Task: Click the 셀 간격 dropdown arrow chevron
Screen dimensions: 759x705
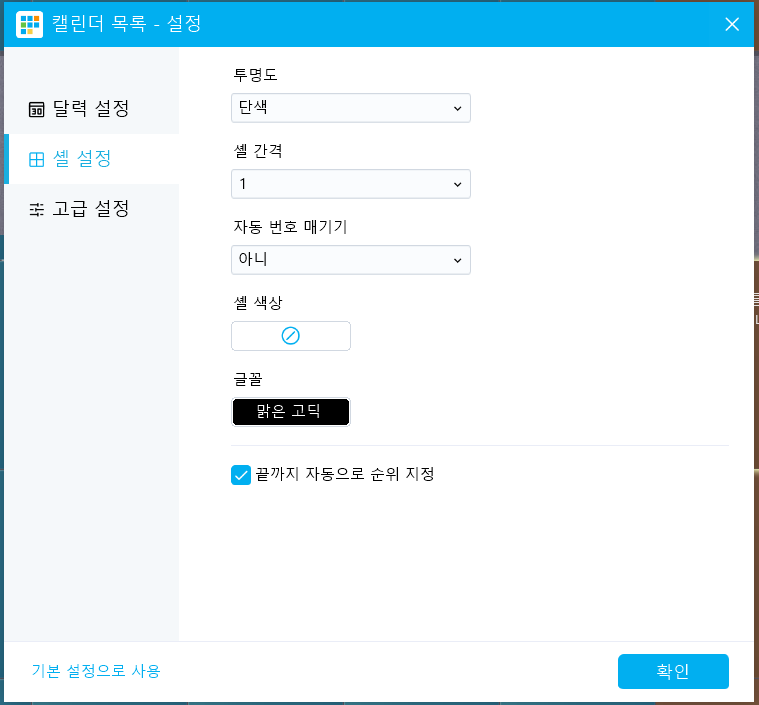Action: pyautogui.click(x=457, y=184)
